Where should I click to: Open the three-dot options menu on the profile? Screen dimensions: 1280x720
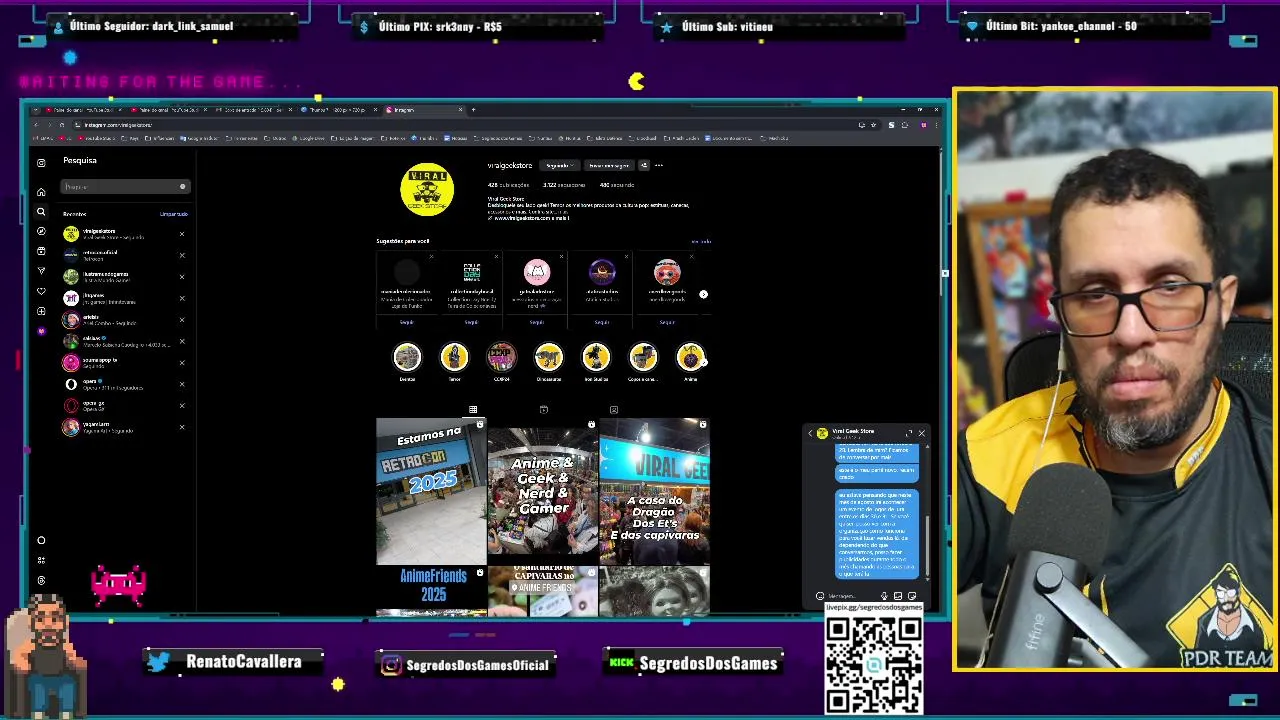[658, 165]
